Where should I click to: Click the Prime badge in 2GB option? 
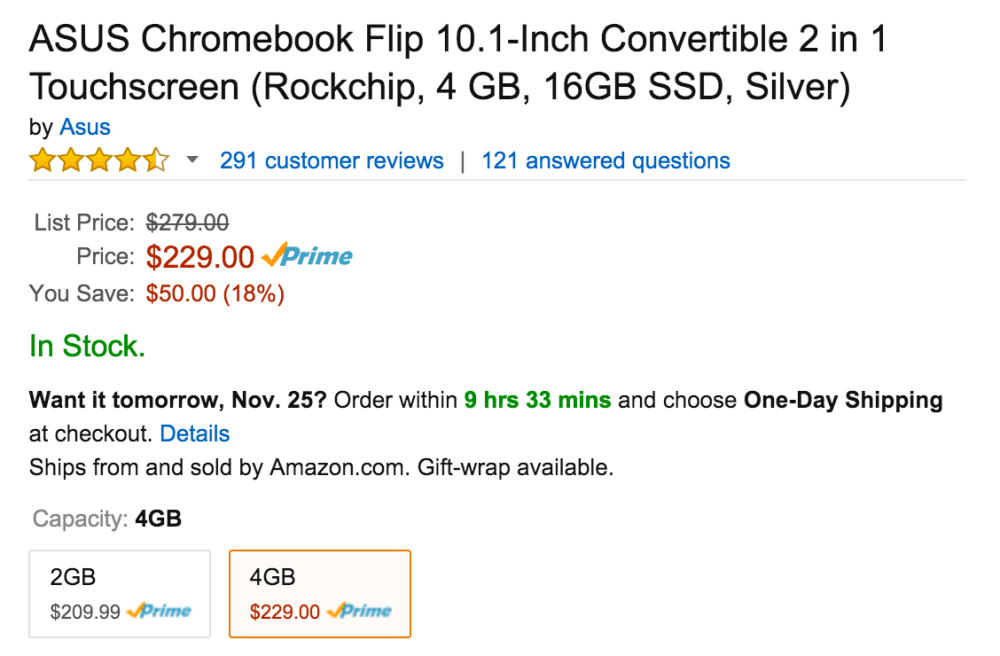tap(159, 611)
